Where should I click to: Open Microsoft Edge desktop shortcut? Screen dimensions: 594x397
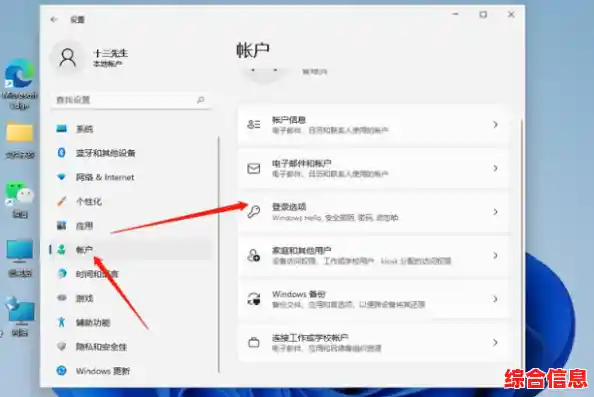pyautogui.click(x=20, y=84)
